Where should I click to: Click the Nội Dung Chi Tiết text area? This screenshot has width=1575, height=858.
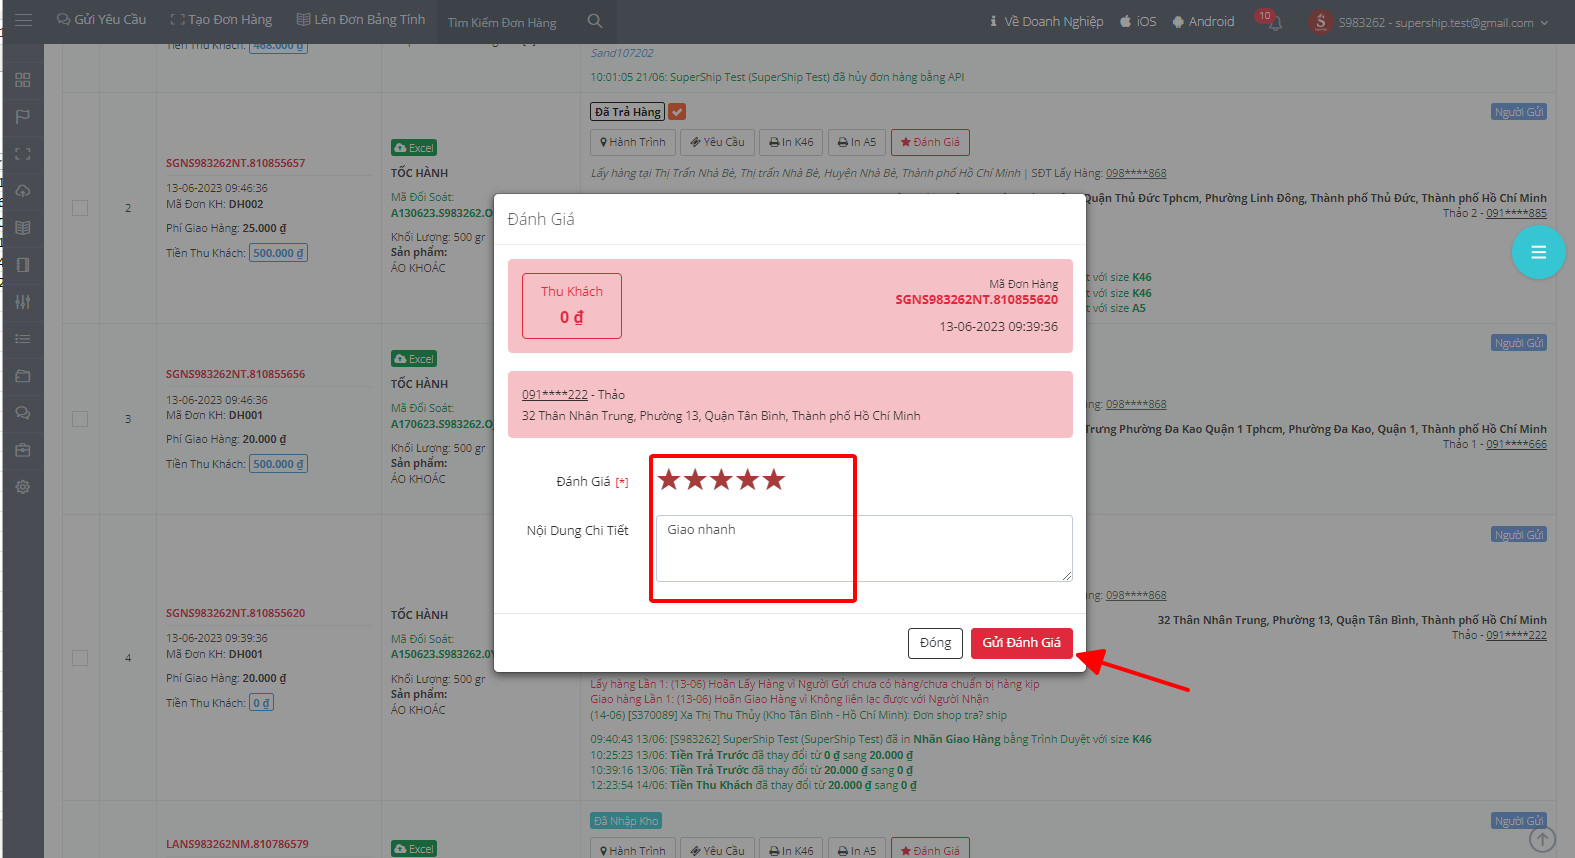pos(864,548)
